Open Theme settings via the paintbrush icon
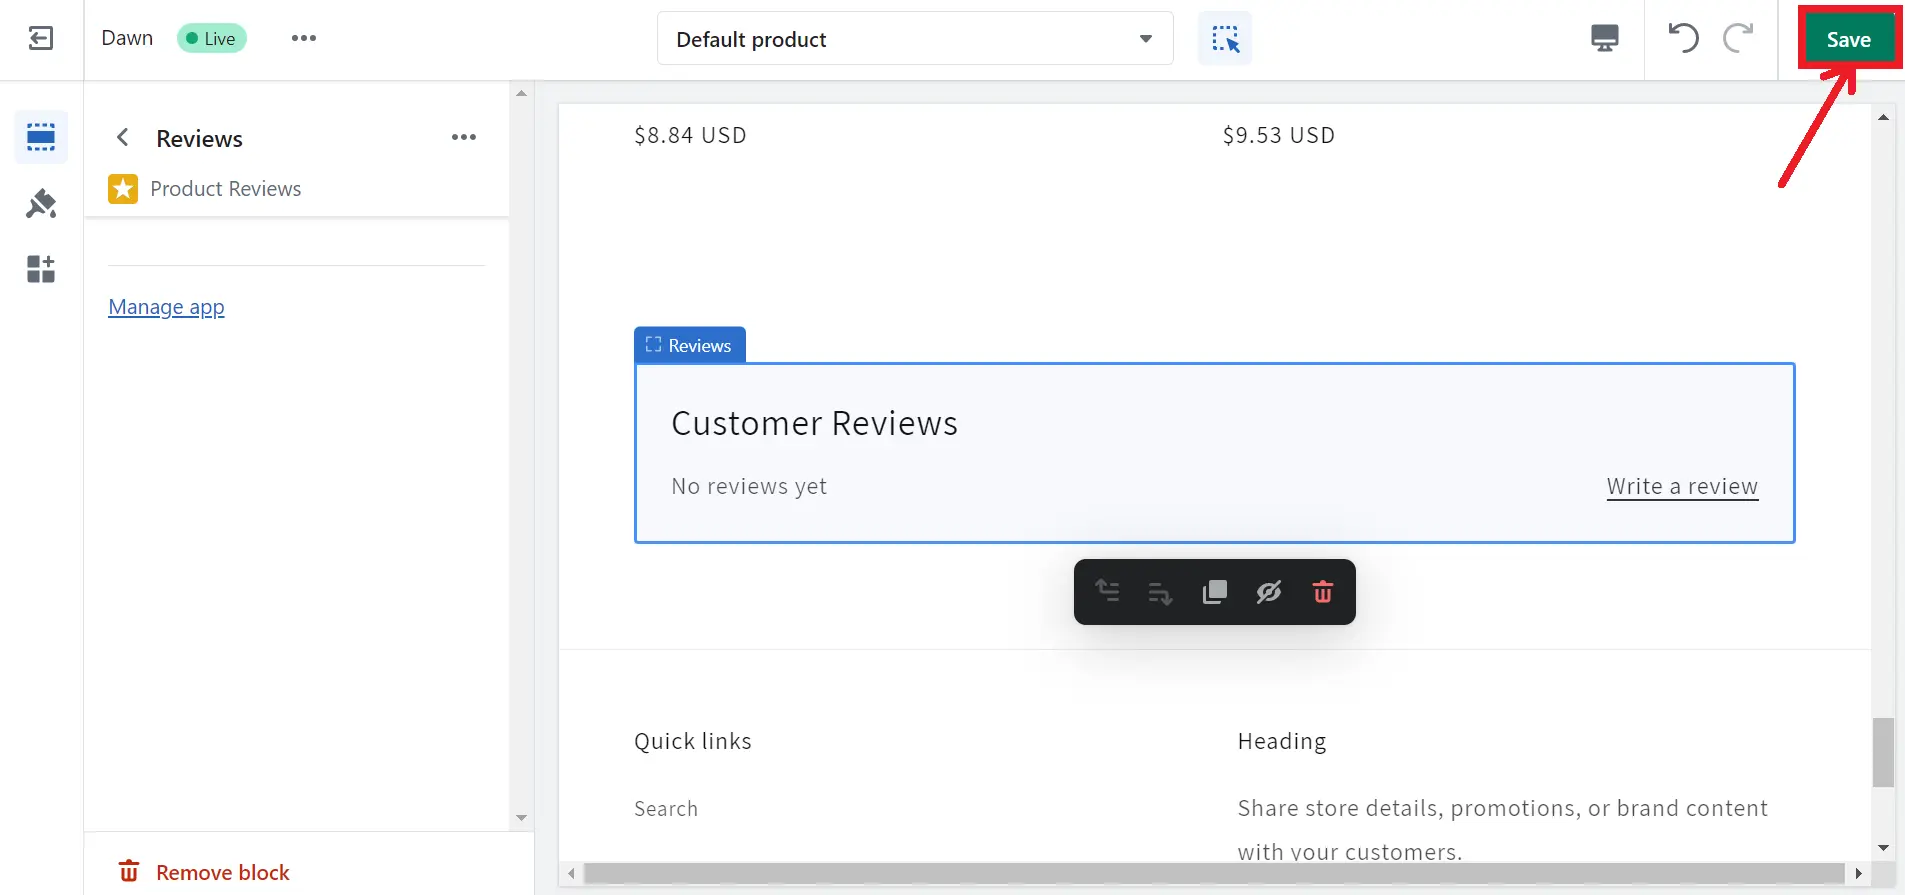The image size is (1905, 895). click(41, 203)
